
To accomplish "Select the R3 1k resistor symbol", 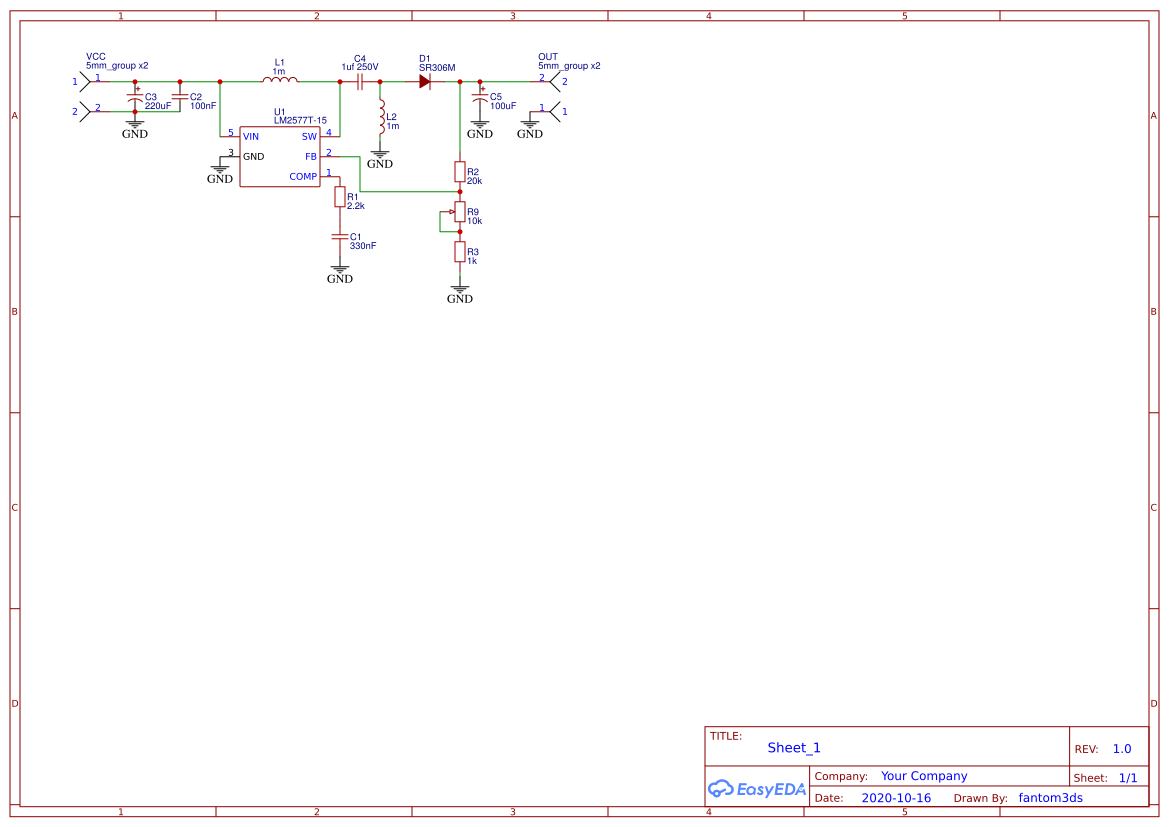I will (460, 251).
